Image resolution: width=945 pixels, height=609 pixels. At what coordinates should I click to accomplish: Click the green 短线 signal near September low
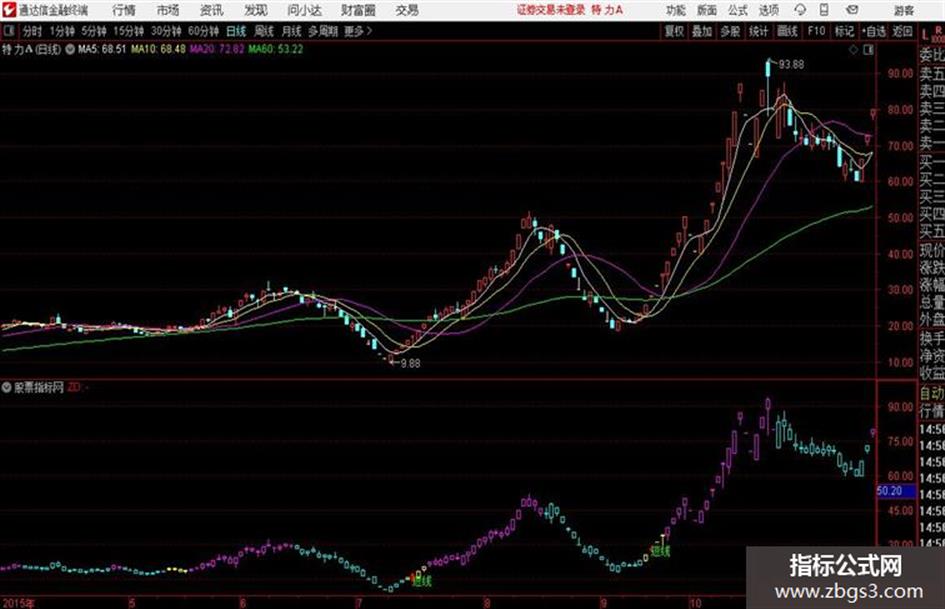point(661,551)
